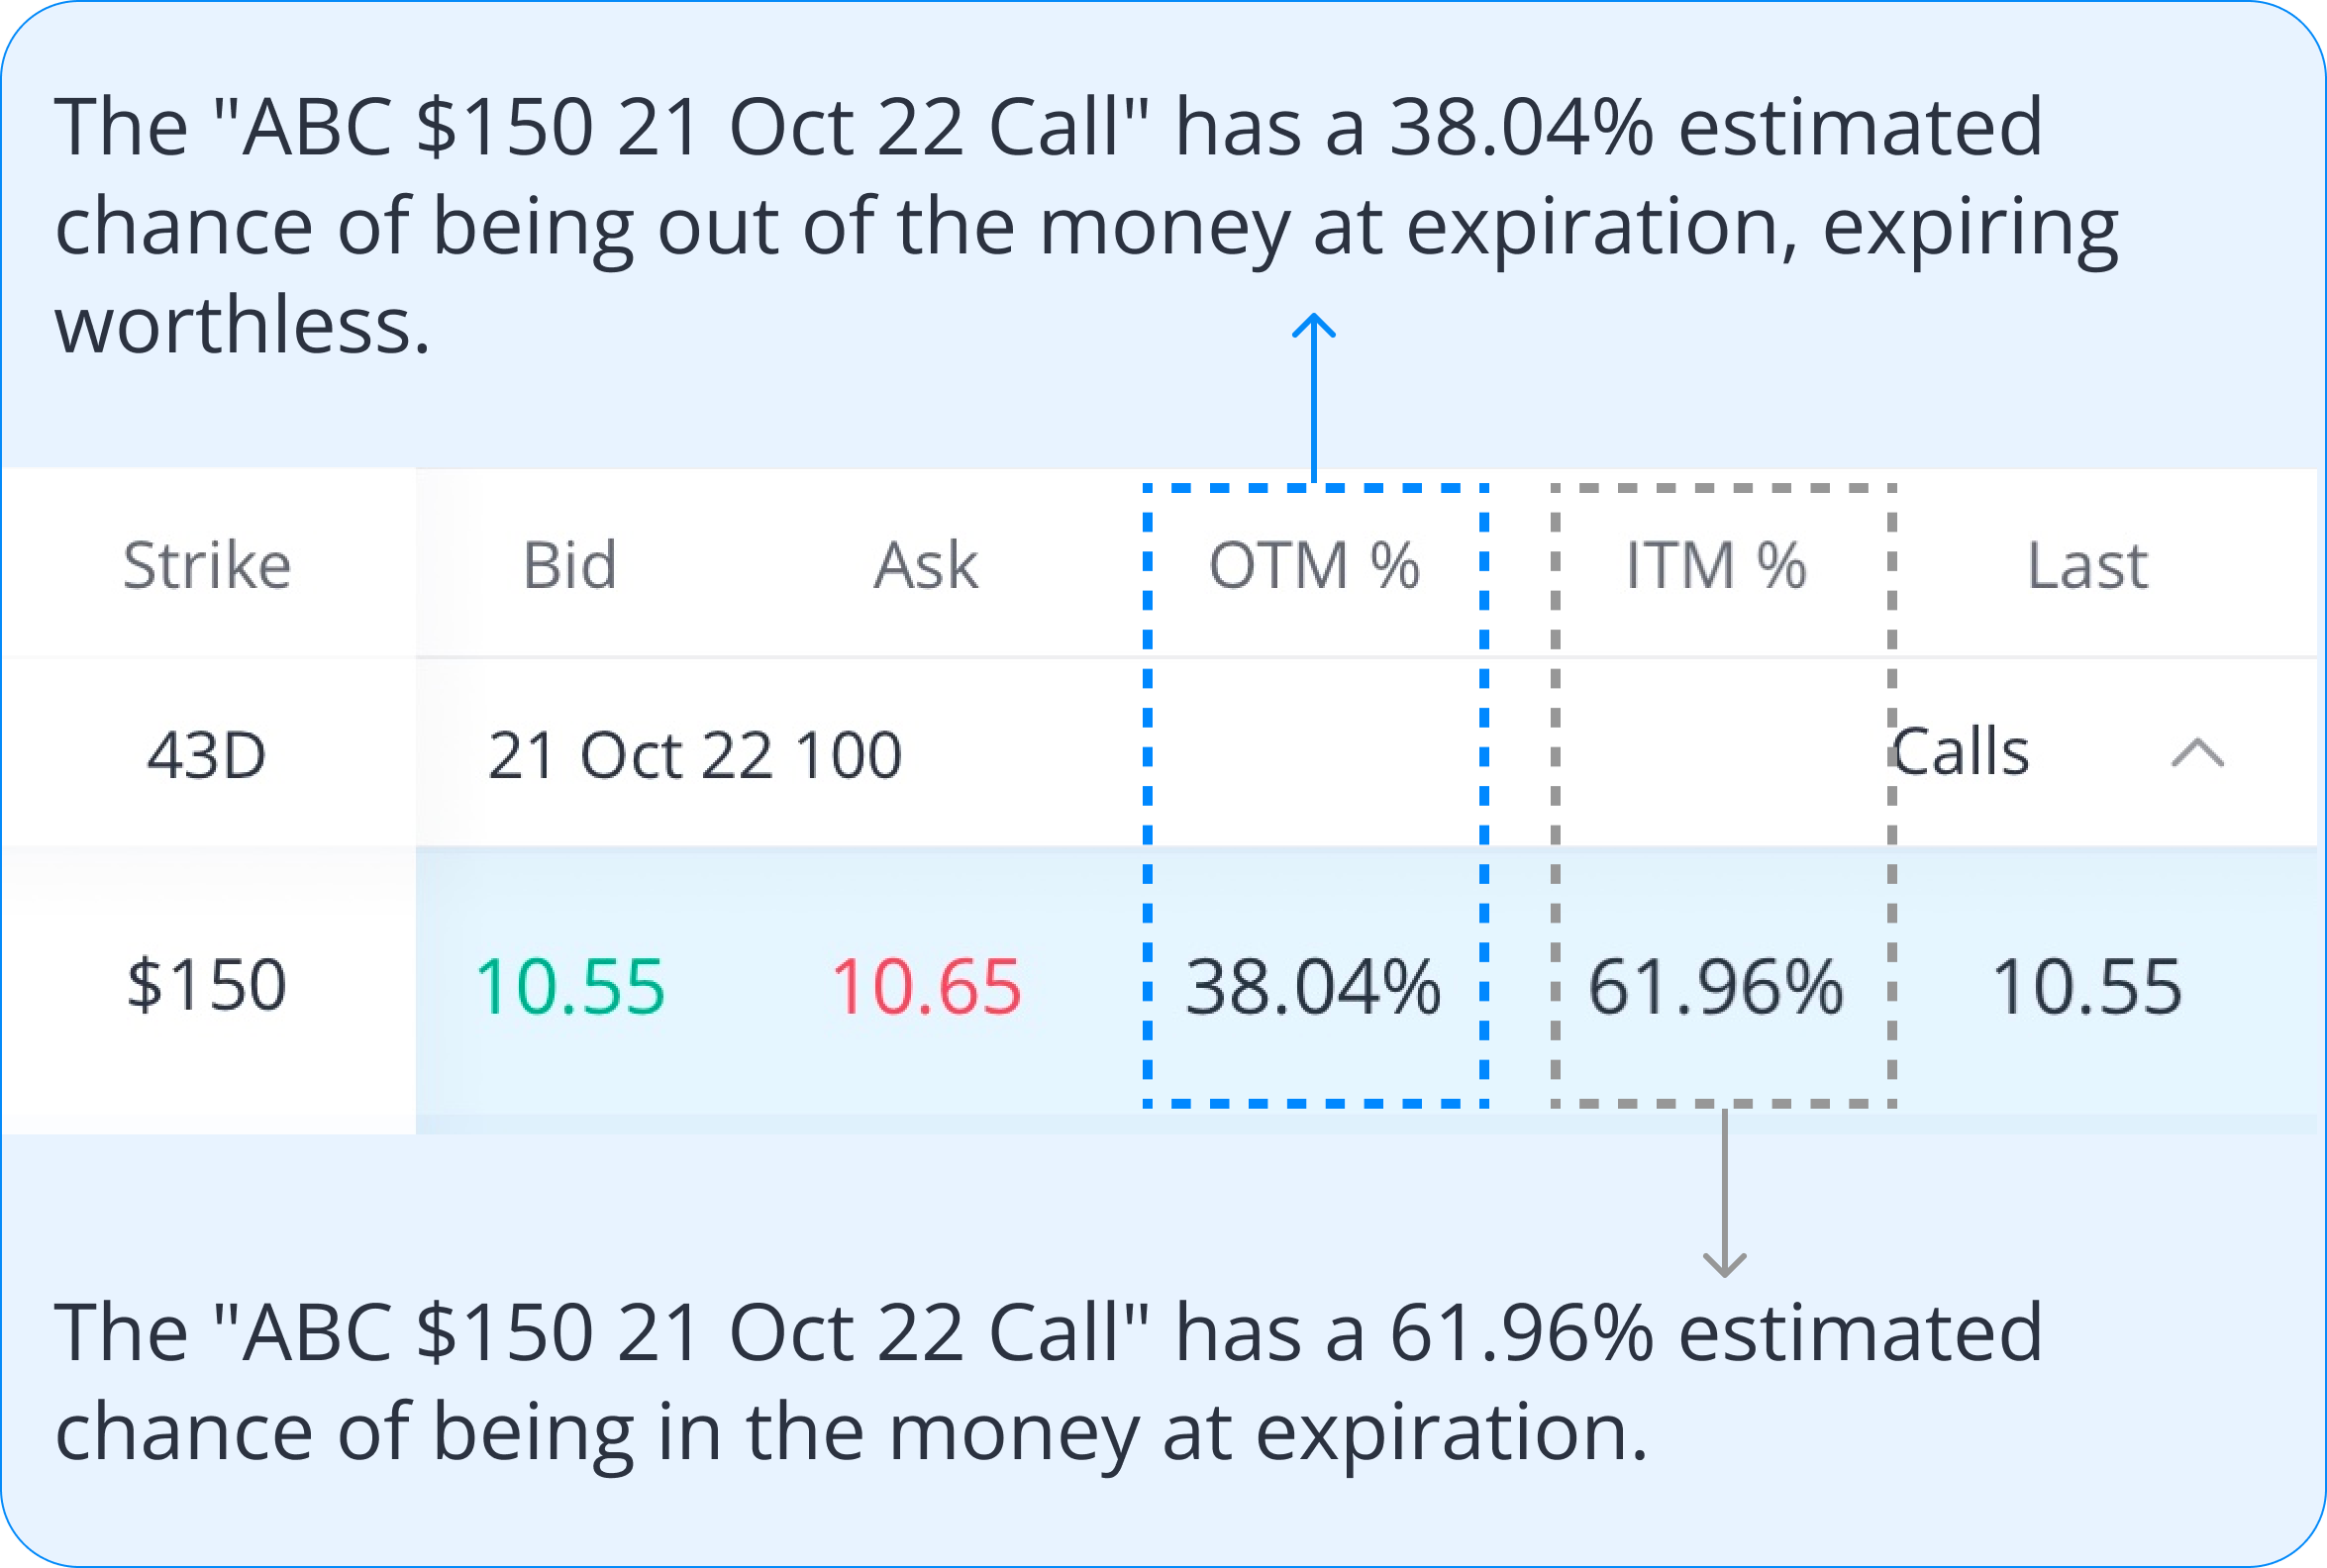Select the OTM % column header

(1314, 565)
